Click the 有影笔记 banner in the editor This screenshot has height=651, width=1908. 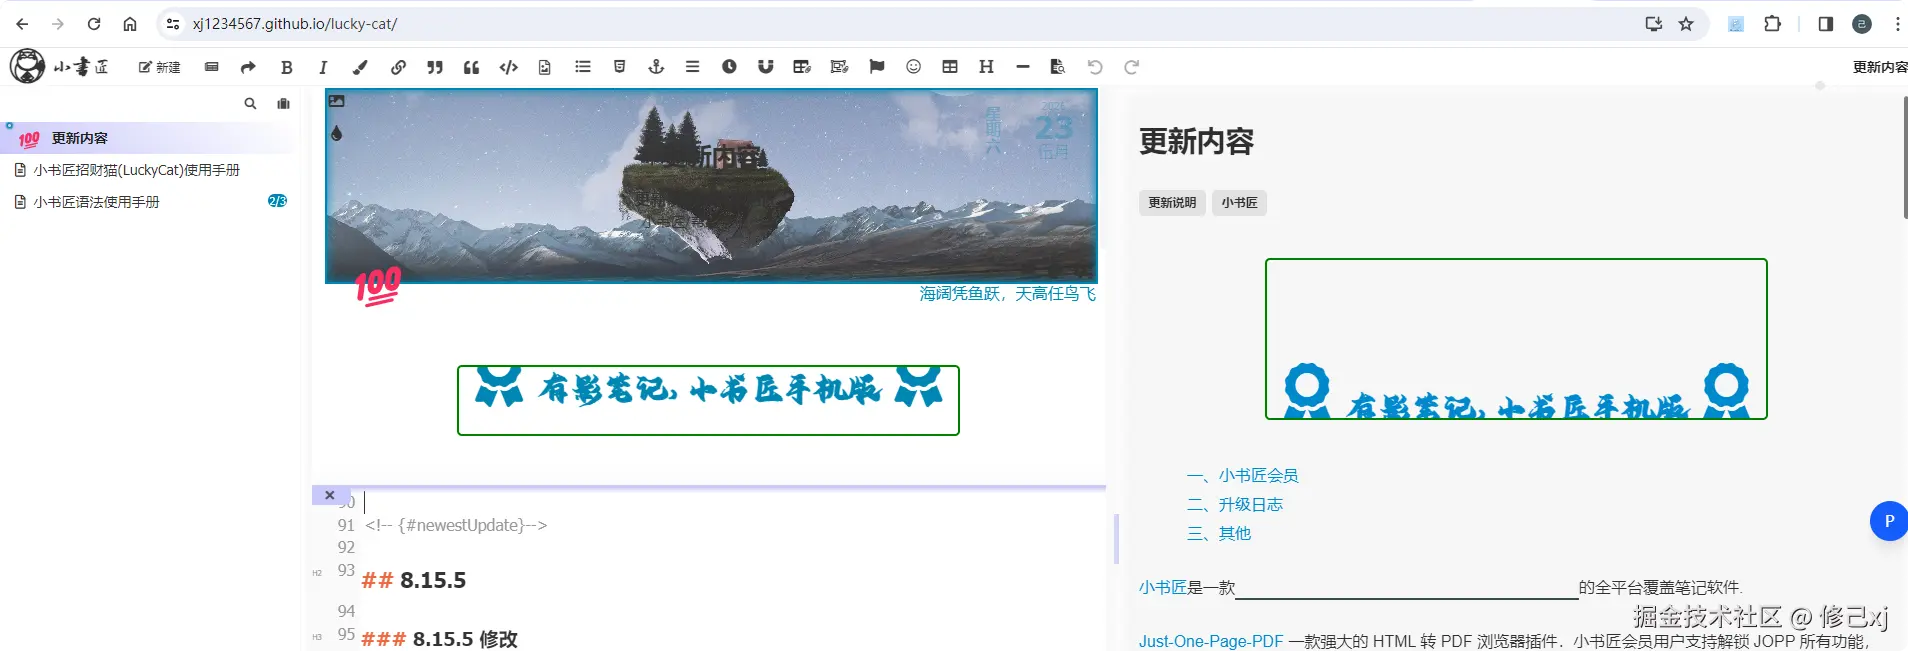click(708, 400)
